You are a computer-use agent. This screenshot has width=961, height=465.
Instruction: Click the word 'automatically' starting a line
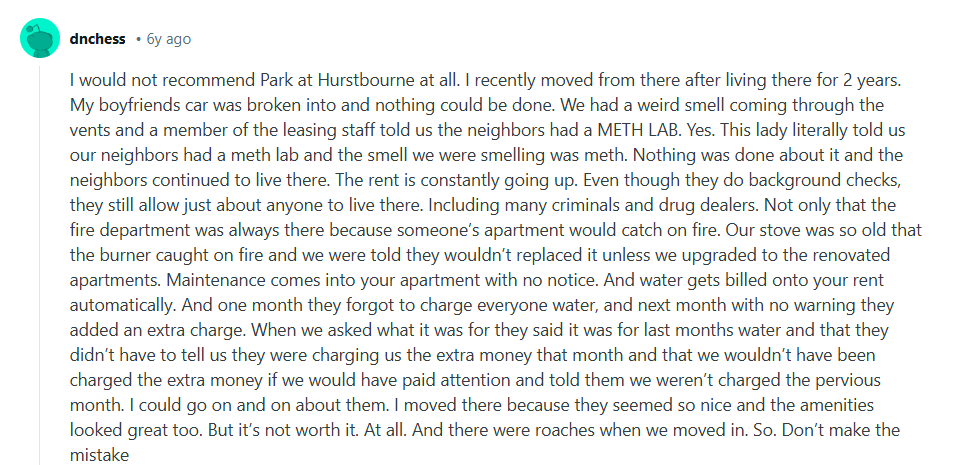coord(122,306)
